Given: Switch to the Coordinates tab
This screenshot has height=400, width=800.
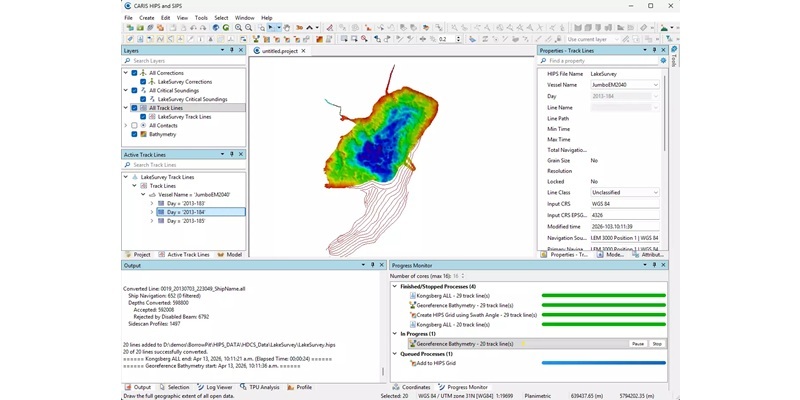Looking at the screenshot, I should click(411, 387).
